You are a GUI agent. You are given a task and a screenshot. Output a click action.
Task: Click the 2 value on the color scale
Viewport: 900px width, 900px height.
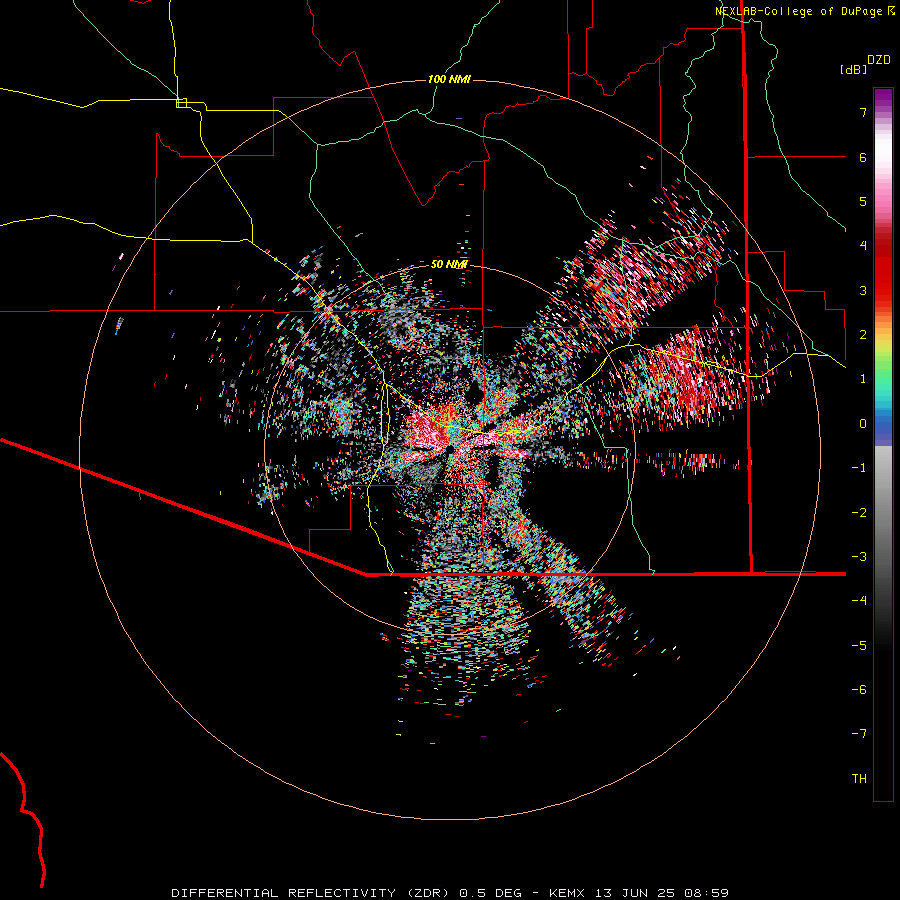pos(863,335)
